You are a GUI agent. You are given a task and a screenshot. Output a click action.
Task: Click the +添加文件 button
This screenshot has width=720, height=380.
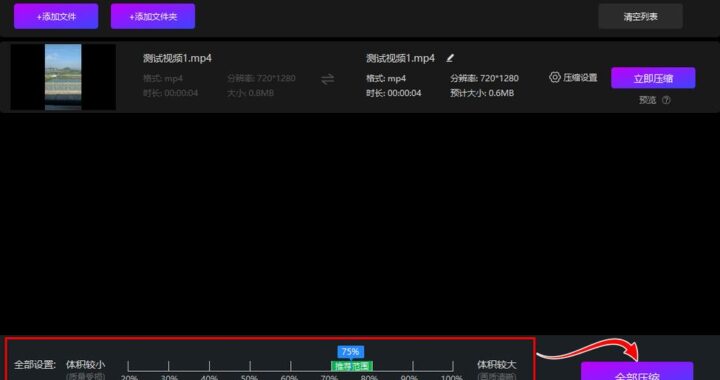point(56,17)
